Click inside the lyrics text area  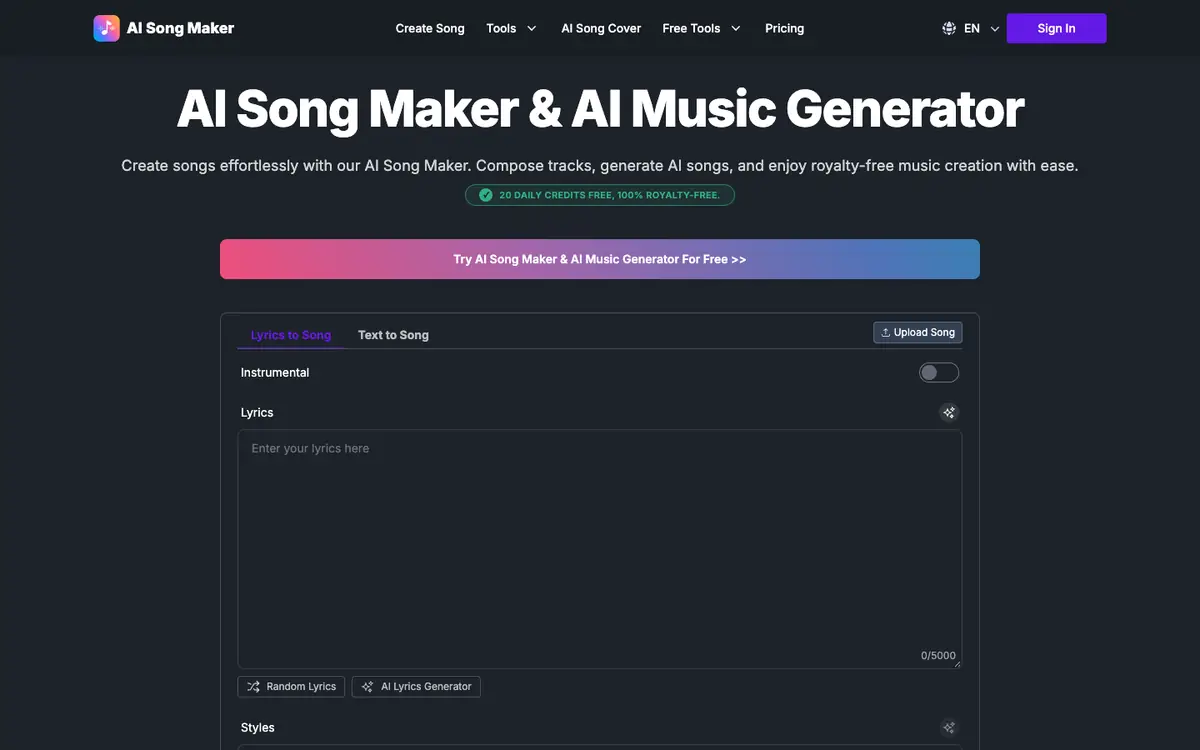pos(600,549)
